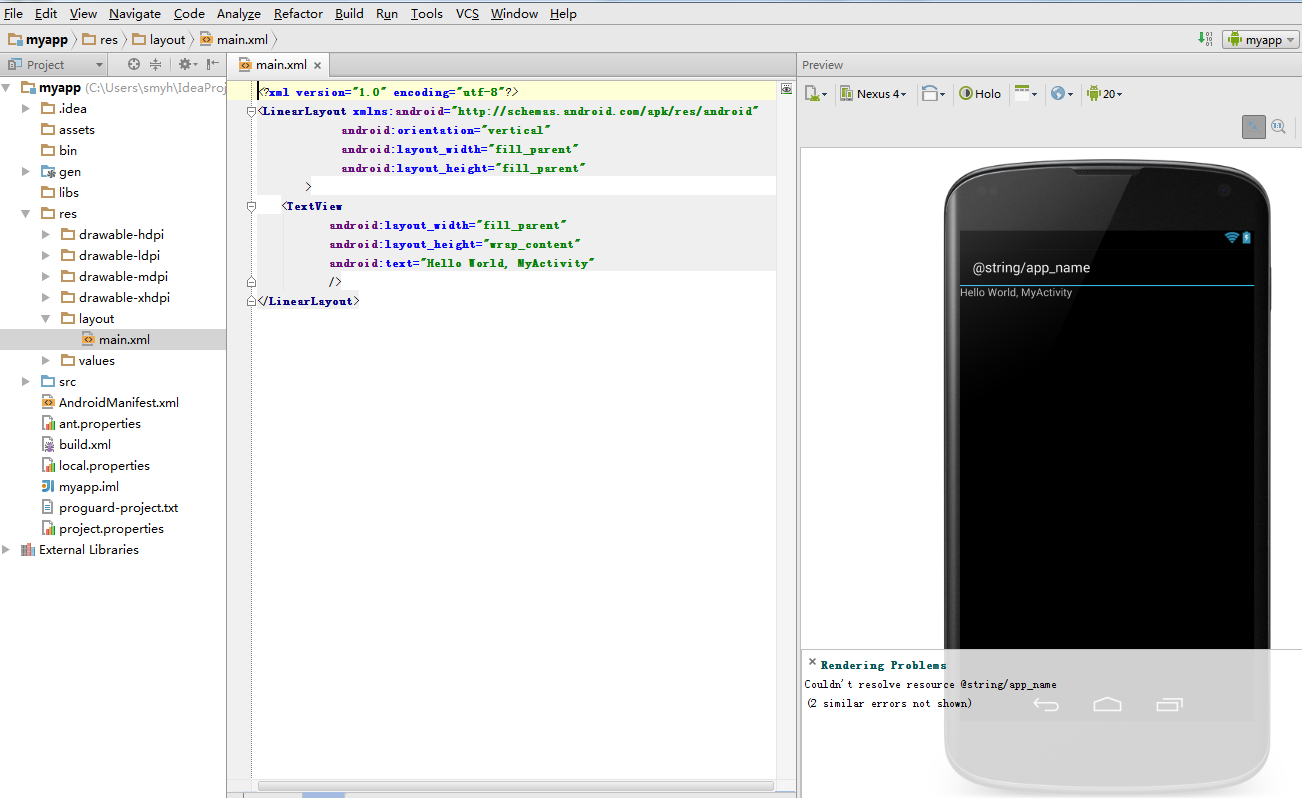Click the Make Project build icon
The image size is (1302, 798).
1205,39
